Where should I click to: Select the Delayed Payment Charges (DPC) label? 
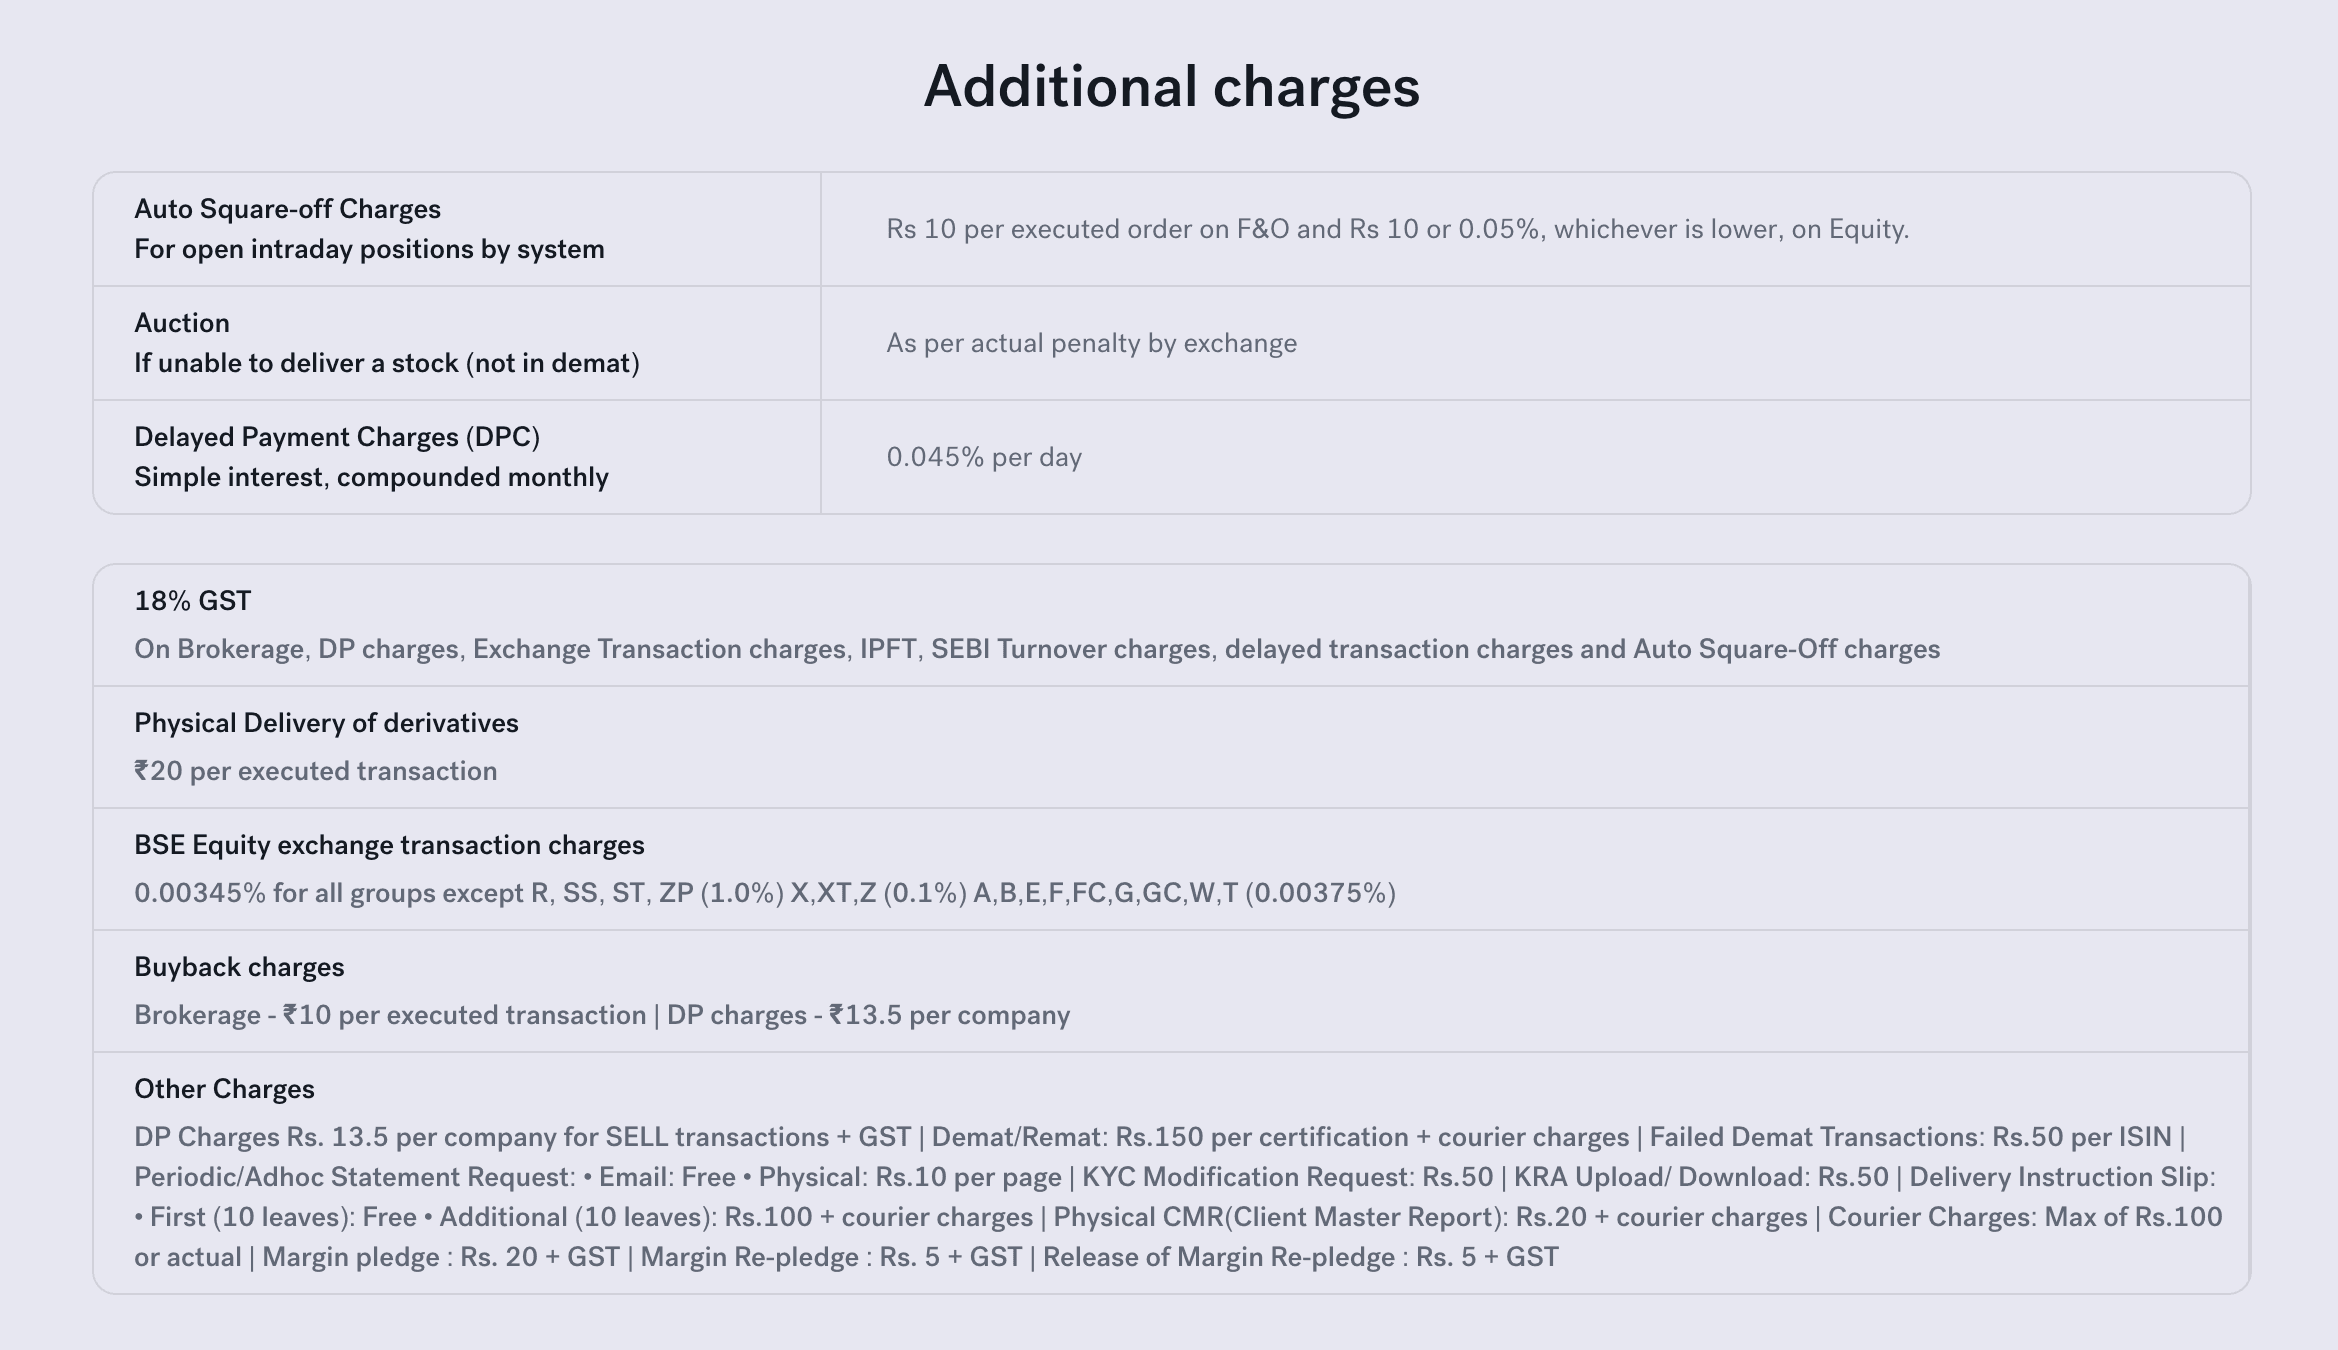(x=337, y=437)
